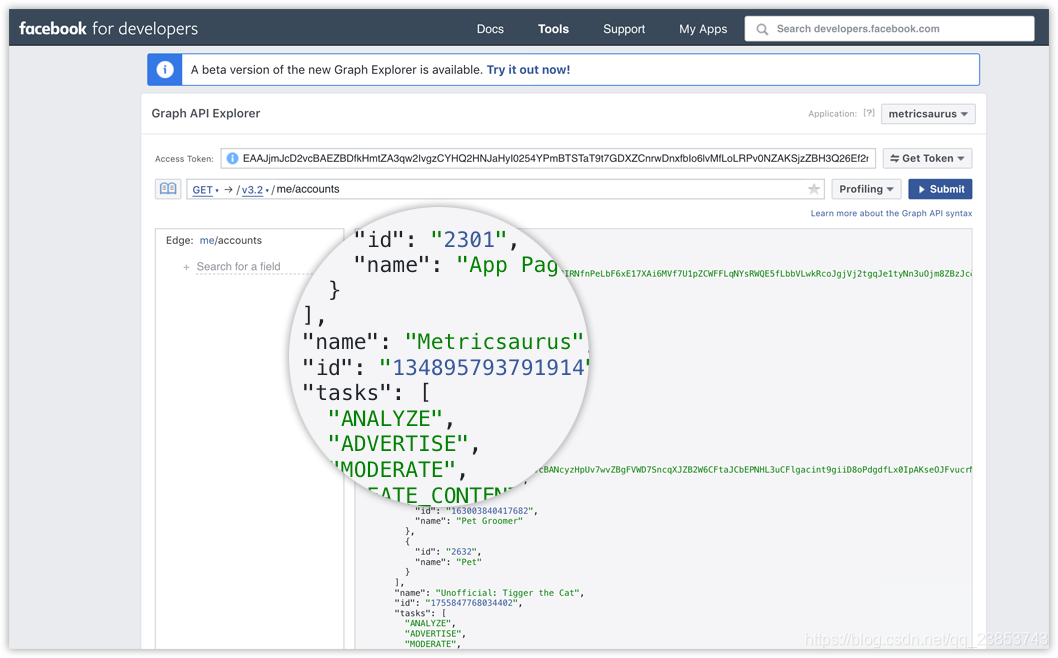Screen dimensions: 1058x658
Task: Open the My Apps menu
Action: pyautogui.click(x=703, y=29)
